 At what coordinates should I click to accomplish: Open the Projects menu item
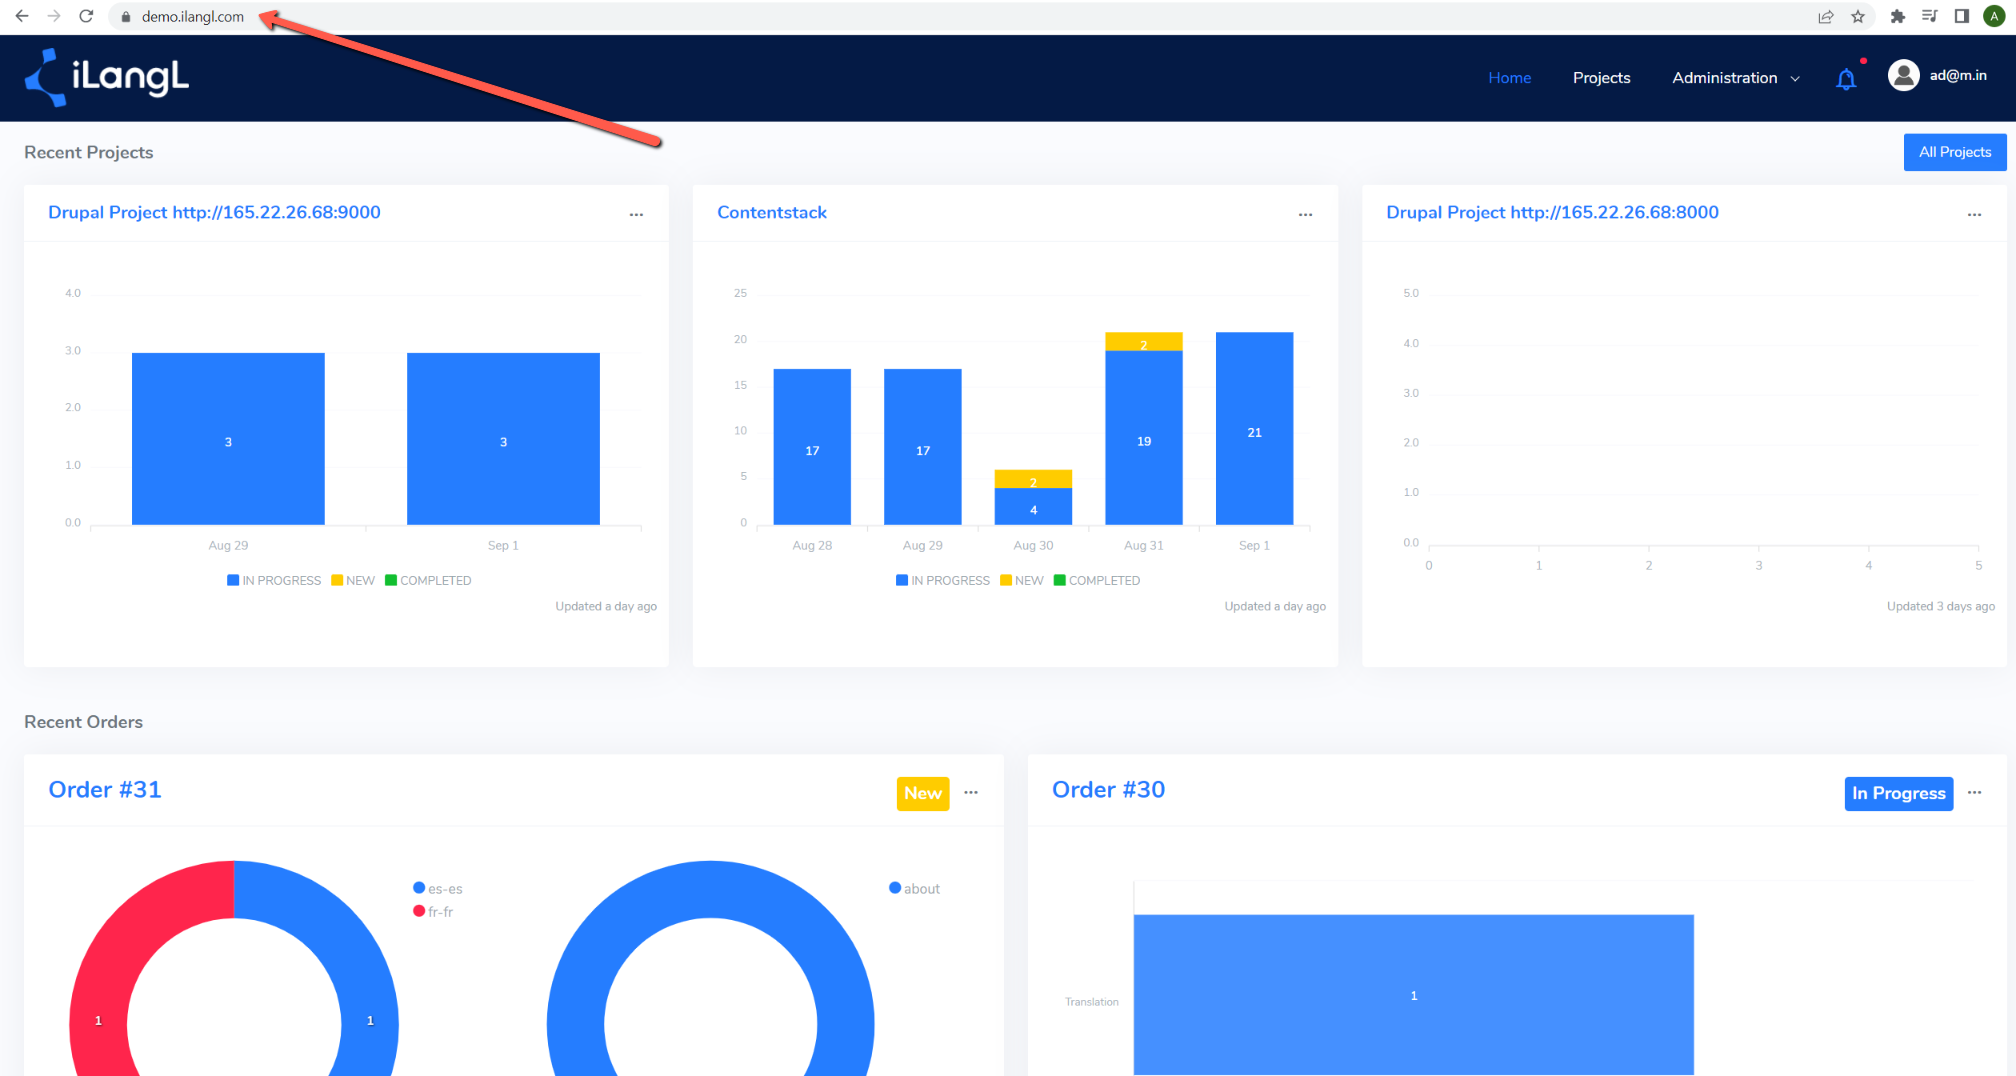[x=1601, y=78]
